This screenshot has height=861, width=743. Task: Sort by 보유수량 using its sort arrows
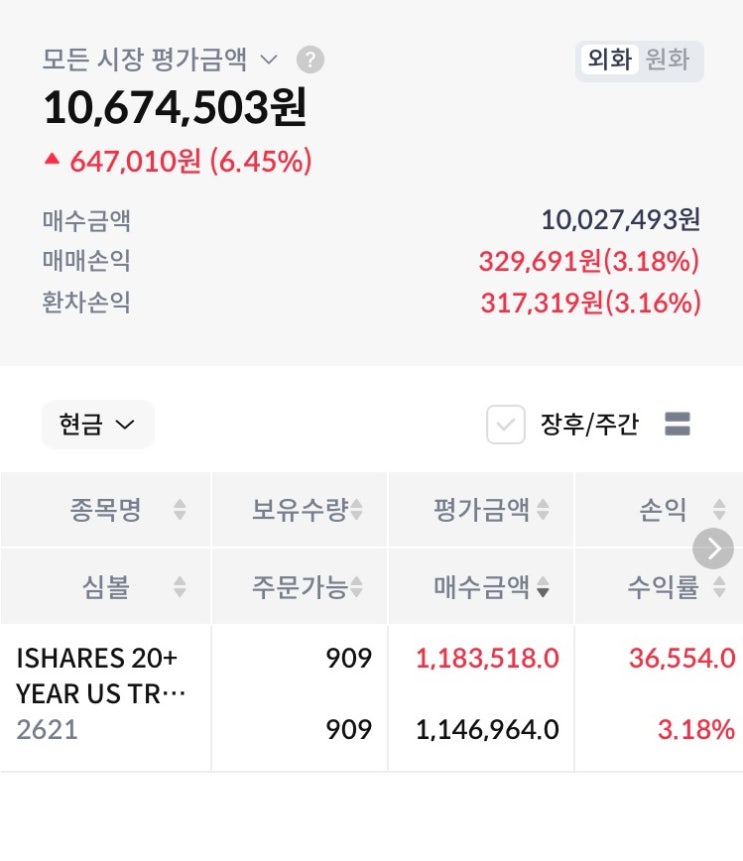pos(356,510)
